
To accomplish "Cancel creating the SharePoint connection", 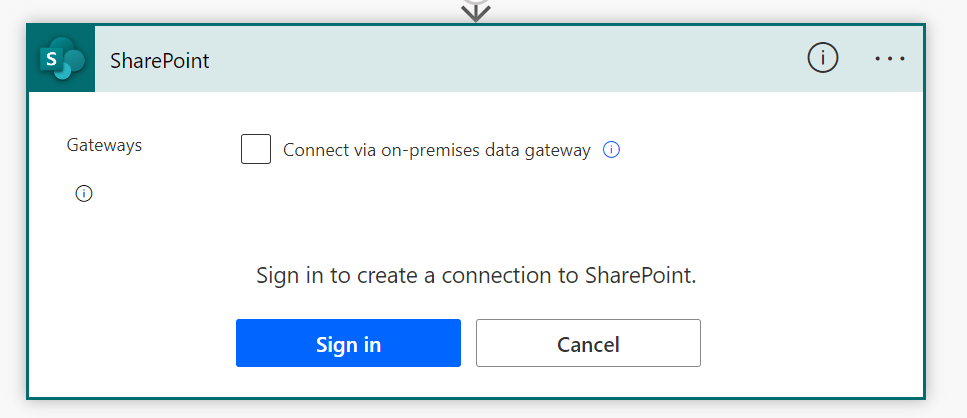I will pos(588,344).
